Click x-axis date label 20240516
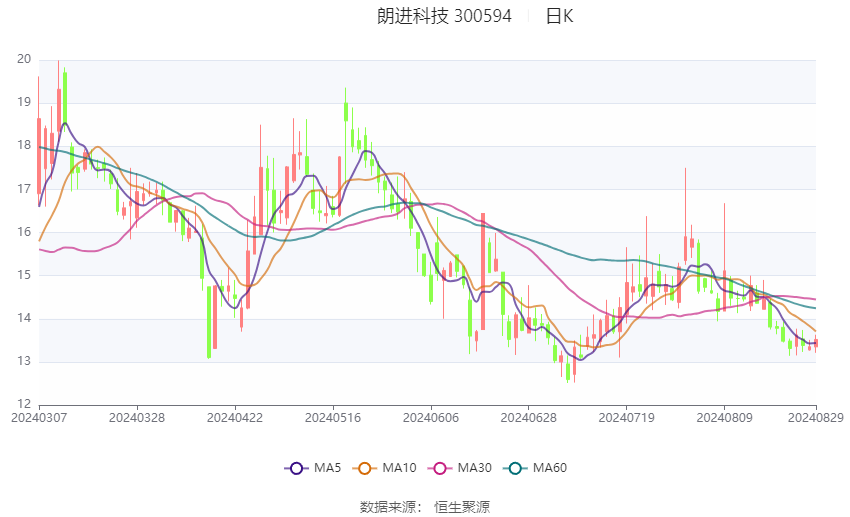The width and height of the screenshot is (850, 517). [x=333, y=418]
